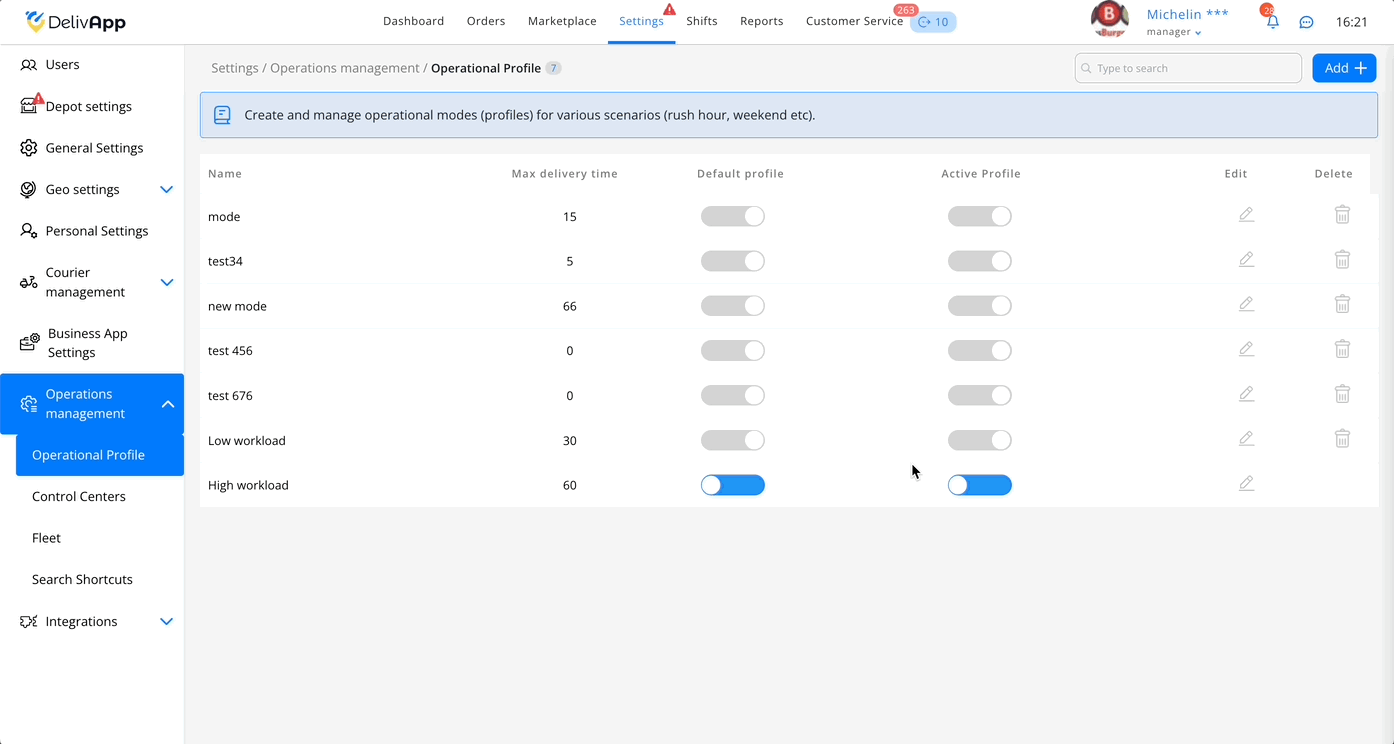The height and width of the screenshot is (744, 1394).
Task: Disable Default profile for High workload
Action: point(733,485)
